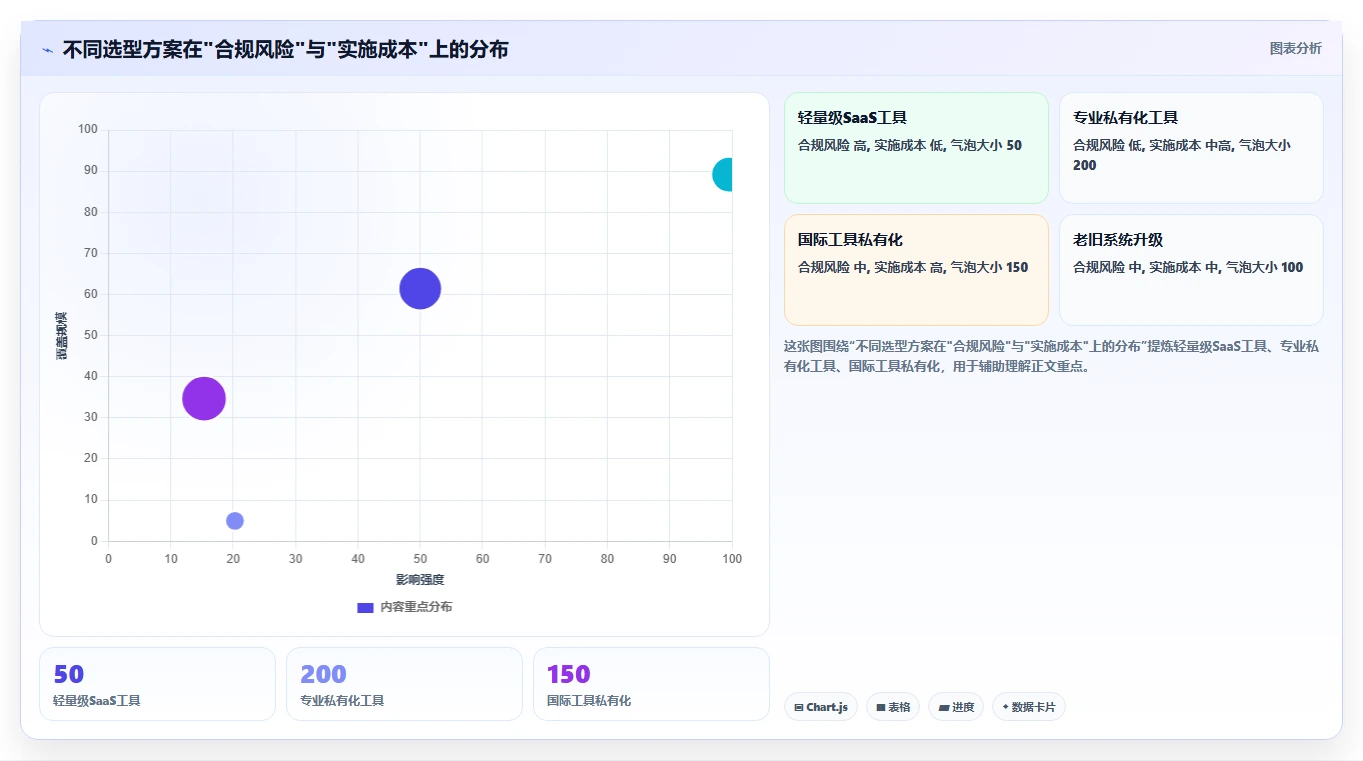Toggle the 内容重点分布 legend item
The width and height of the screenshot is (1363, 761).
click(404, 607)
